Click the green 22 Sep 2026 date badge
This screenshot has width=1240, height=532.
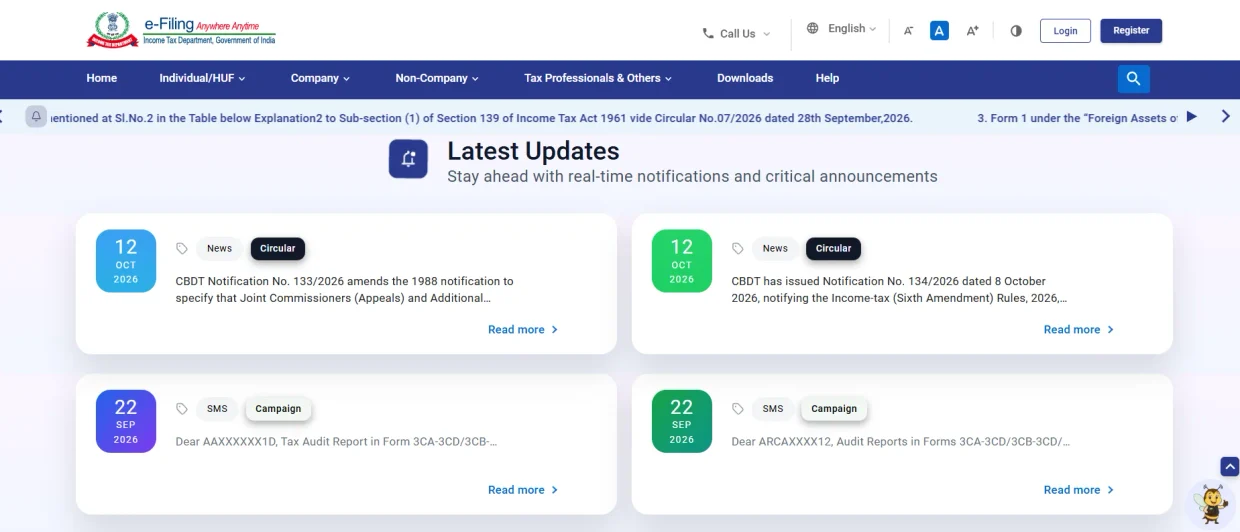682,421
